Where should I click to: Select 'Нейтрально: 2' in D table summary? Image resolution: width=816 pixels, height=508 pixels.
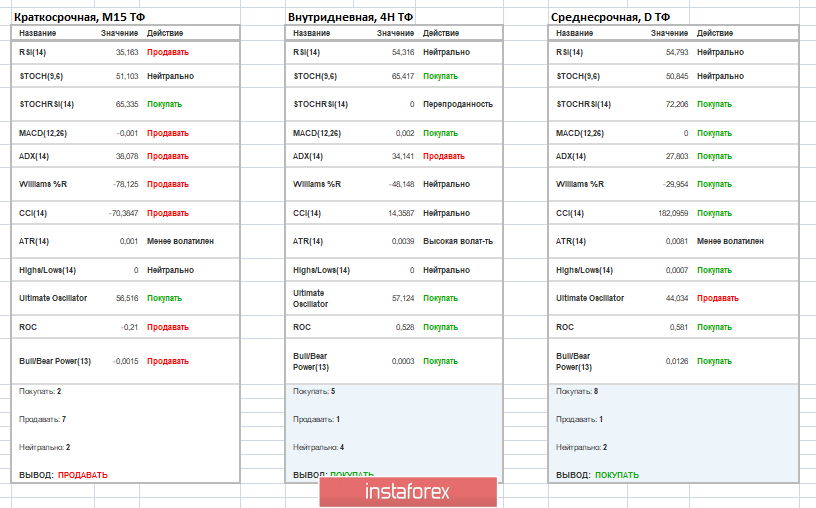[581, 447]
